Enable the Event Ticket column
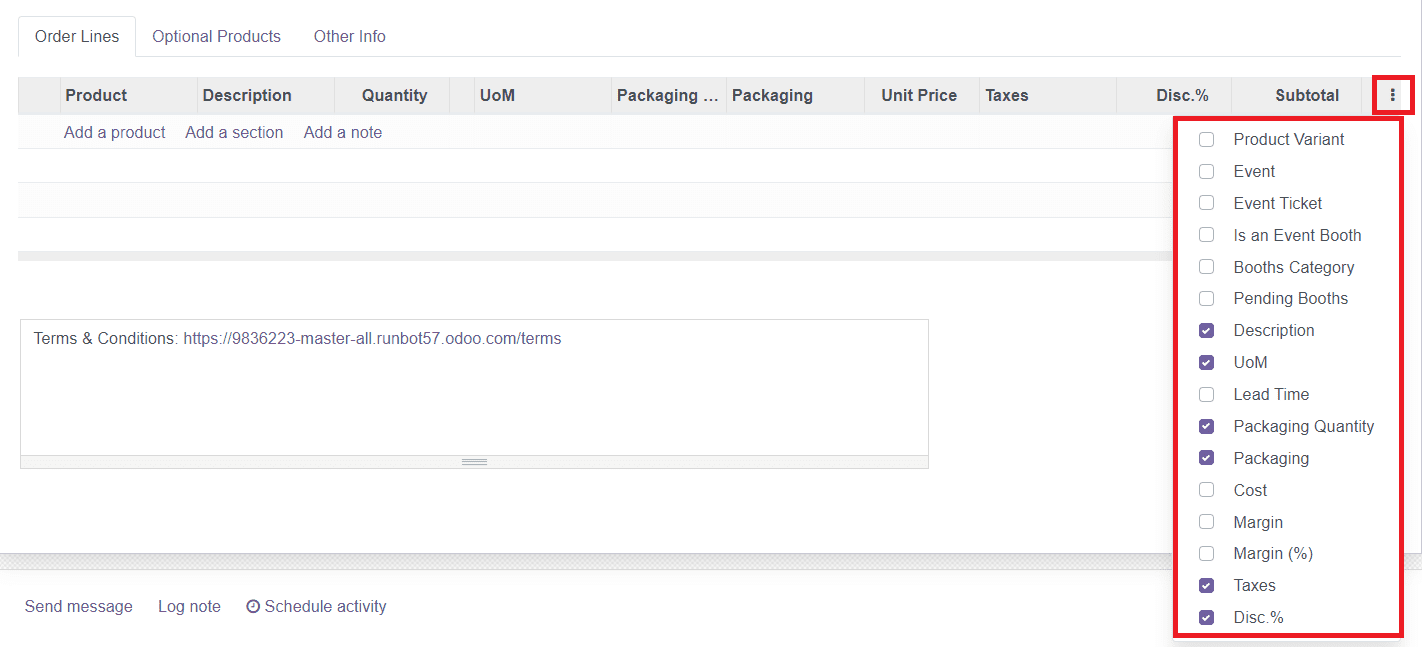 click(x=1206, y=203)
